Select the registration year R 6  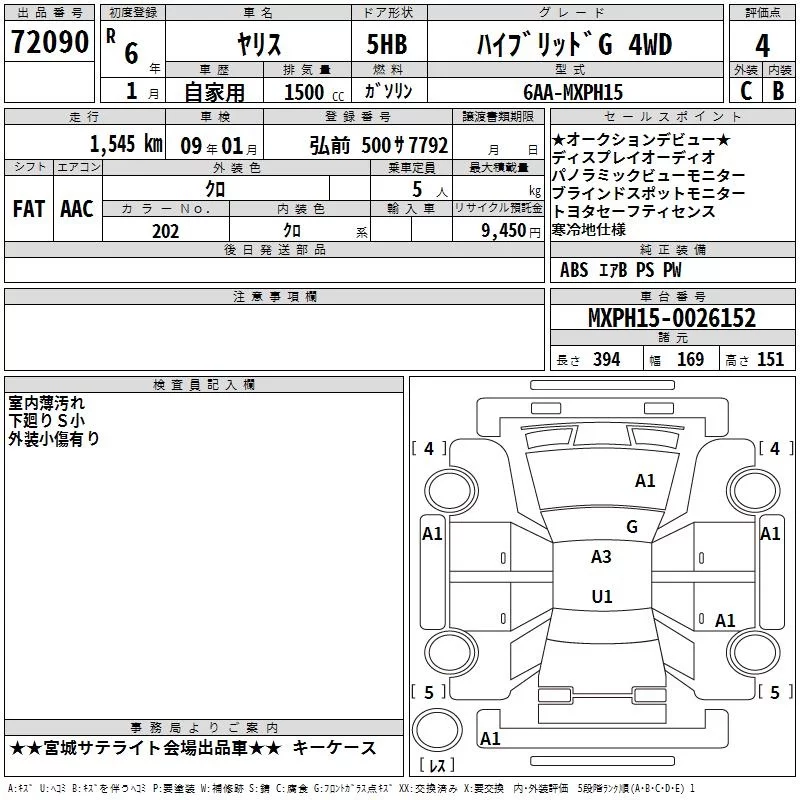pos(122,46)
